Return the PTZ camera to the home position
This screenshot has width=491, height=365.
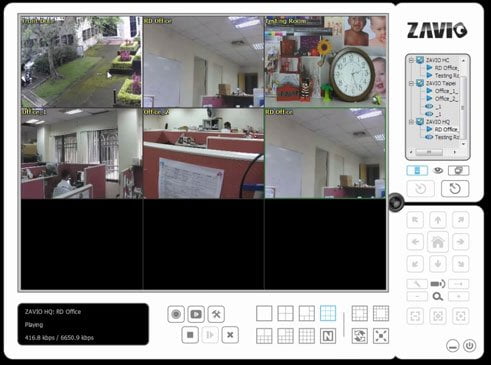(x=438, y=242)
